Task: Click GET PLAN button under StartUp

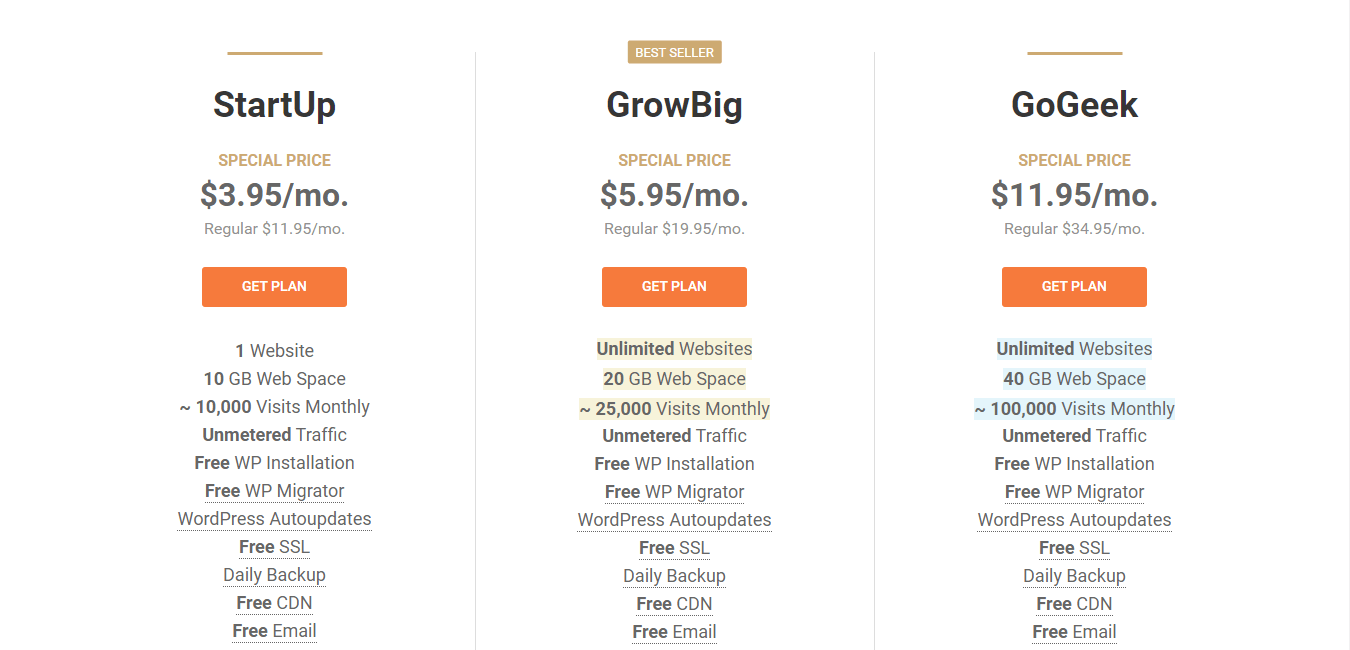Action: 274,287
